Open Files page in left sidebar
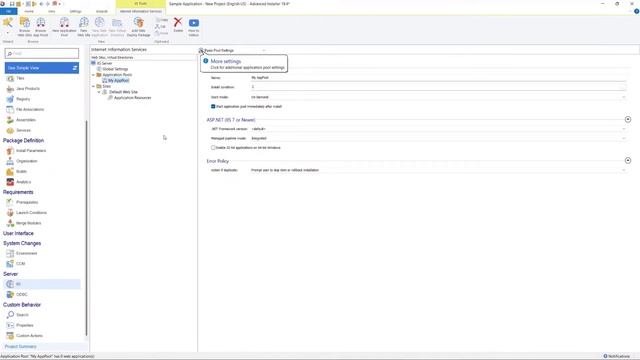The width and height of the screenshot is (640, 360). pos(16,78)
